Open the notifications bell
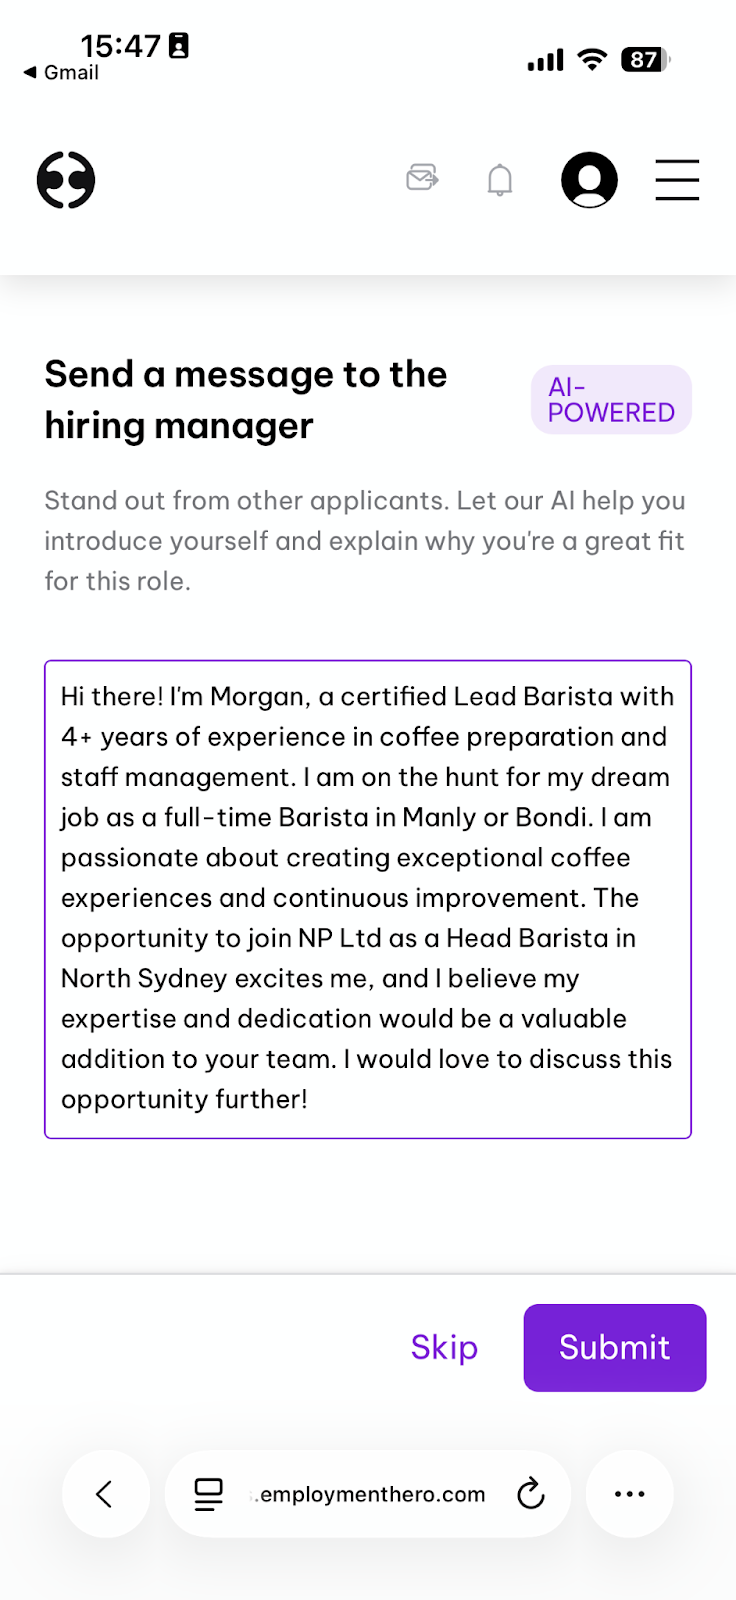Image resolution: width=736 pixels, height=1600 pixels. pyautogui.click(x=500, y=180)
